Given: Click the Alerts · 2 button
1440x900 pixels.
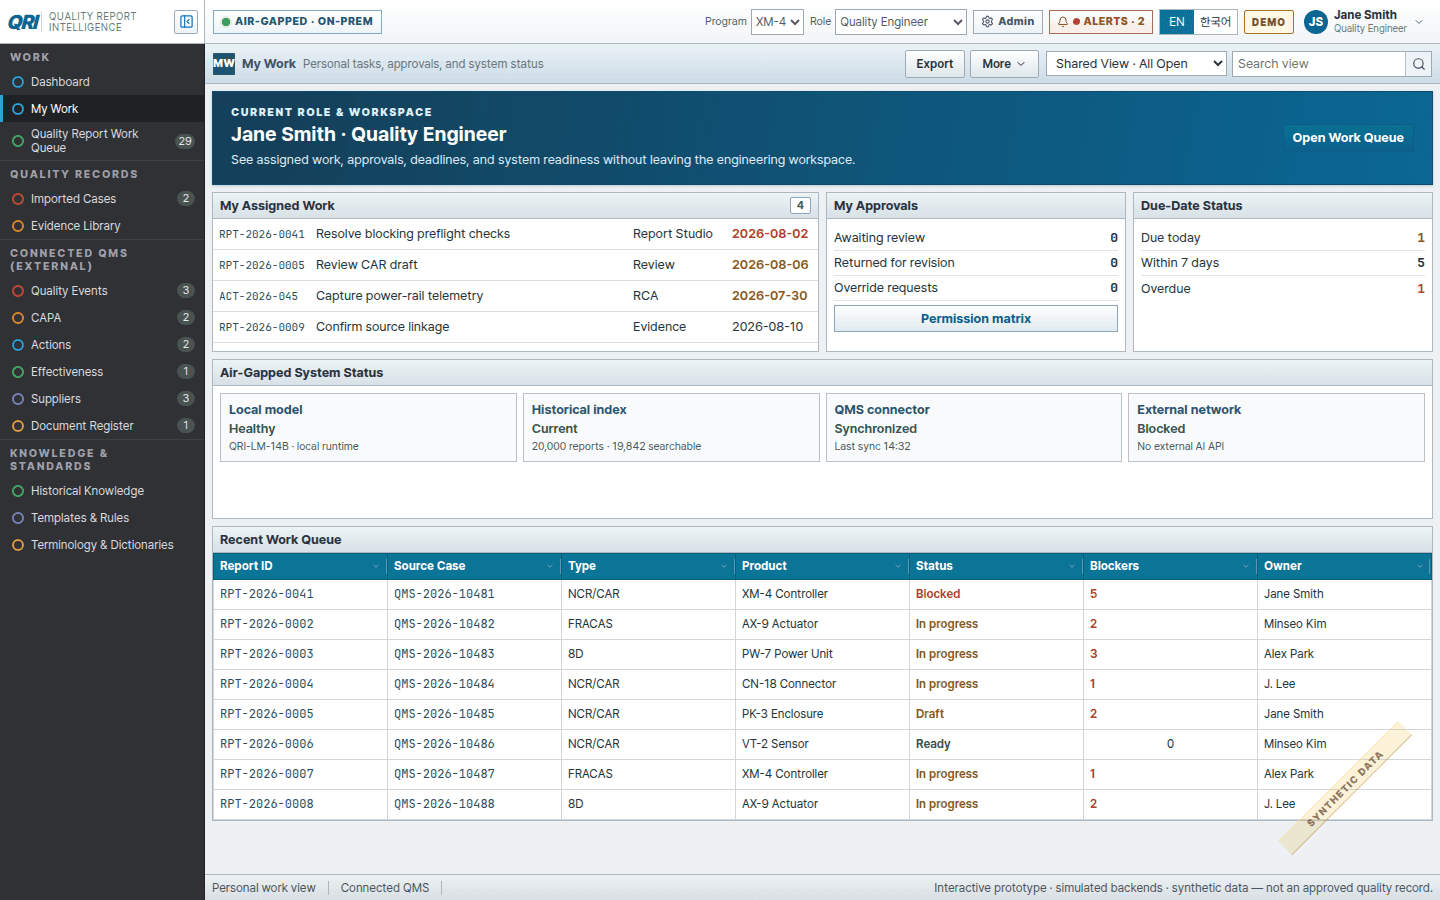Looking at the screenshot, I should tap(1101, 22).
